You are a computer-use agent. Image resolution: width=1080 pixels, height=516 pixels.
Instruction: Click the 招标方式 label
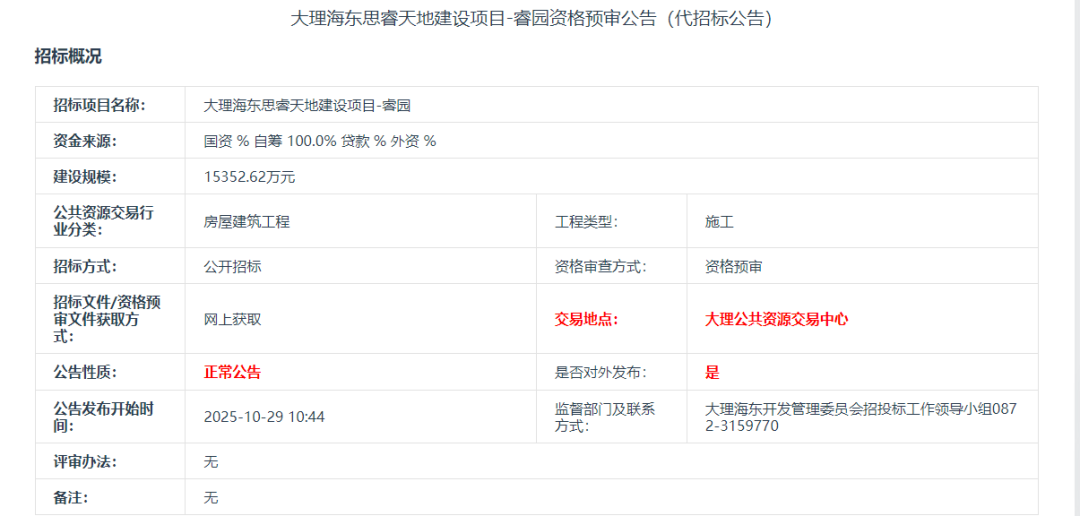point(85,267)
